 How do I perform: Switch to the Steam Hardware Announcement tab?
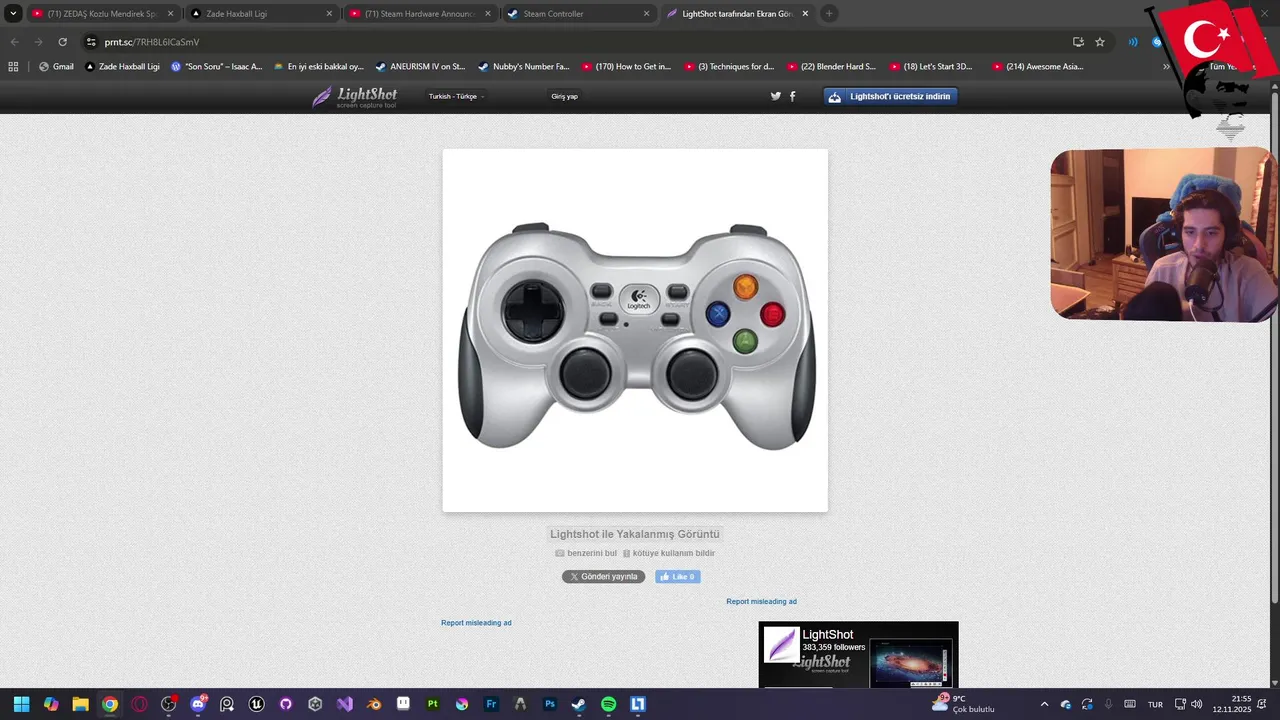coord(420,14)
